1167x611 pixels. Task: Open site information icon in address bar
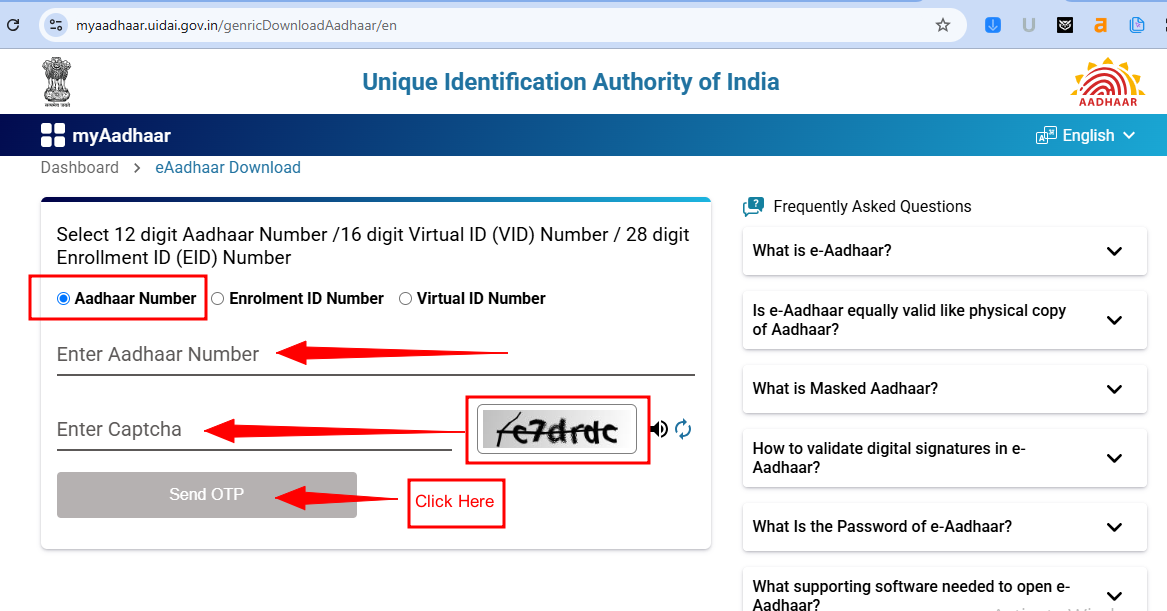click(x=56, y=25)
